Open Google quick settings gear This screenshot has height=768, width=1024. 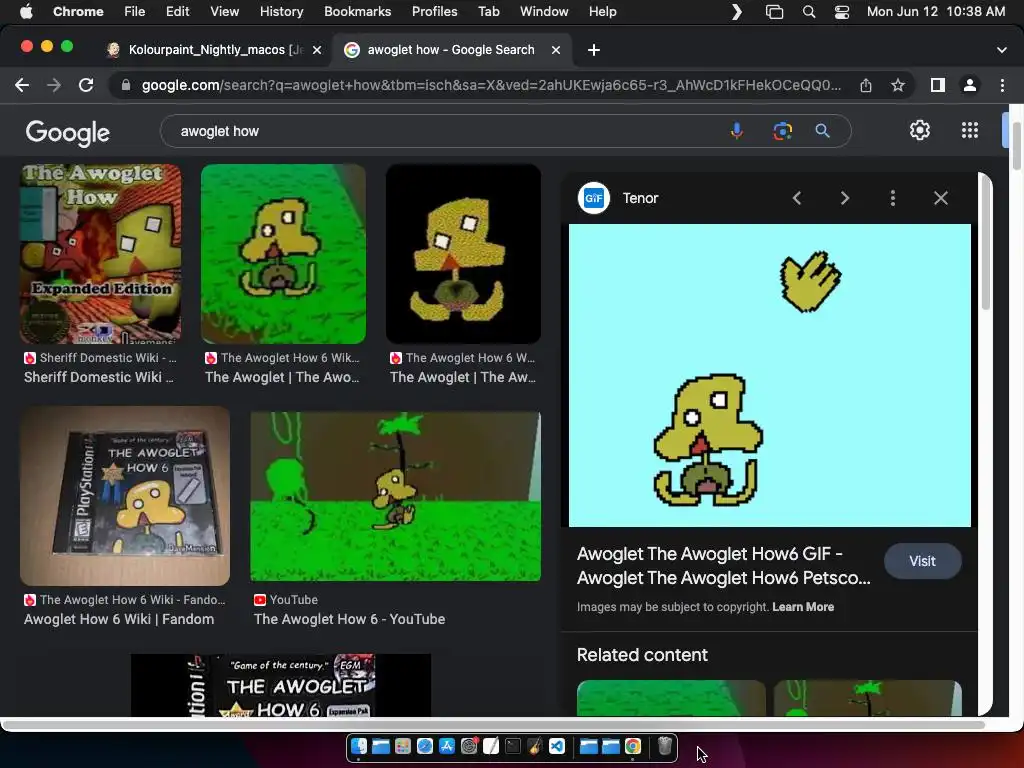click(x=920, y=131)
